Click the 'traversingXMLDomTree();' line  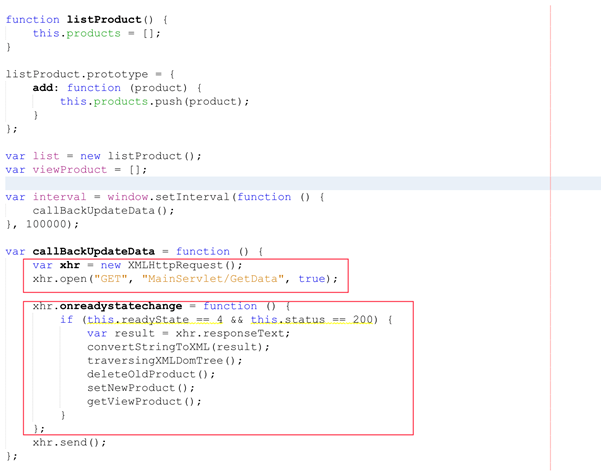[165, 361]
